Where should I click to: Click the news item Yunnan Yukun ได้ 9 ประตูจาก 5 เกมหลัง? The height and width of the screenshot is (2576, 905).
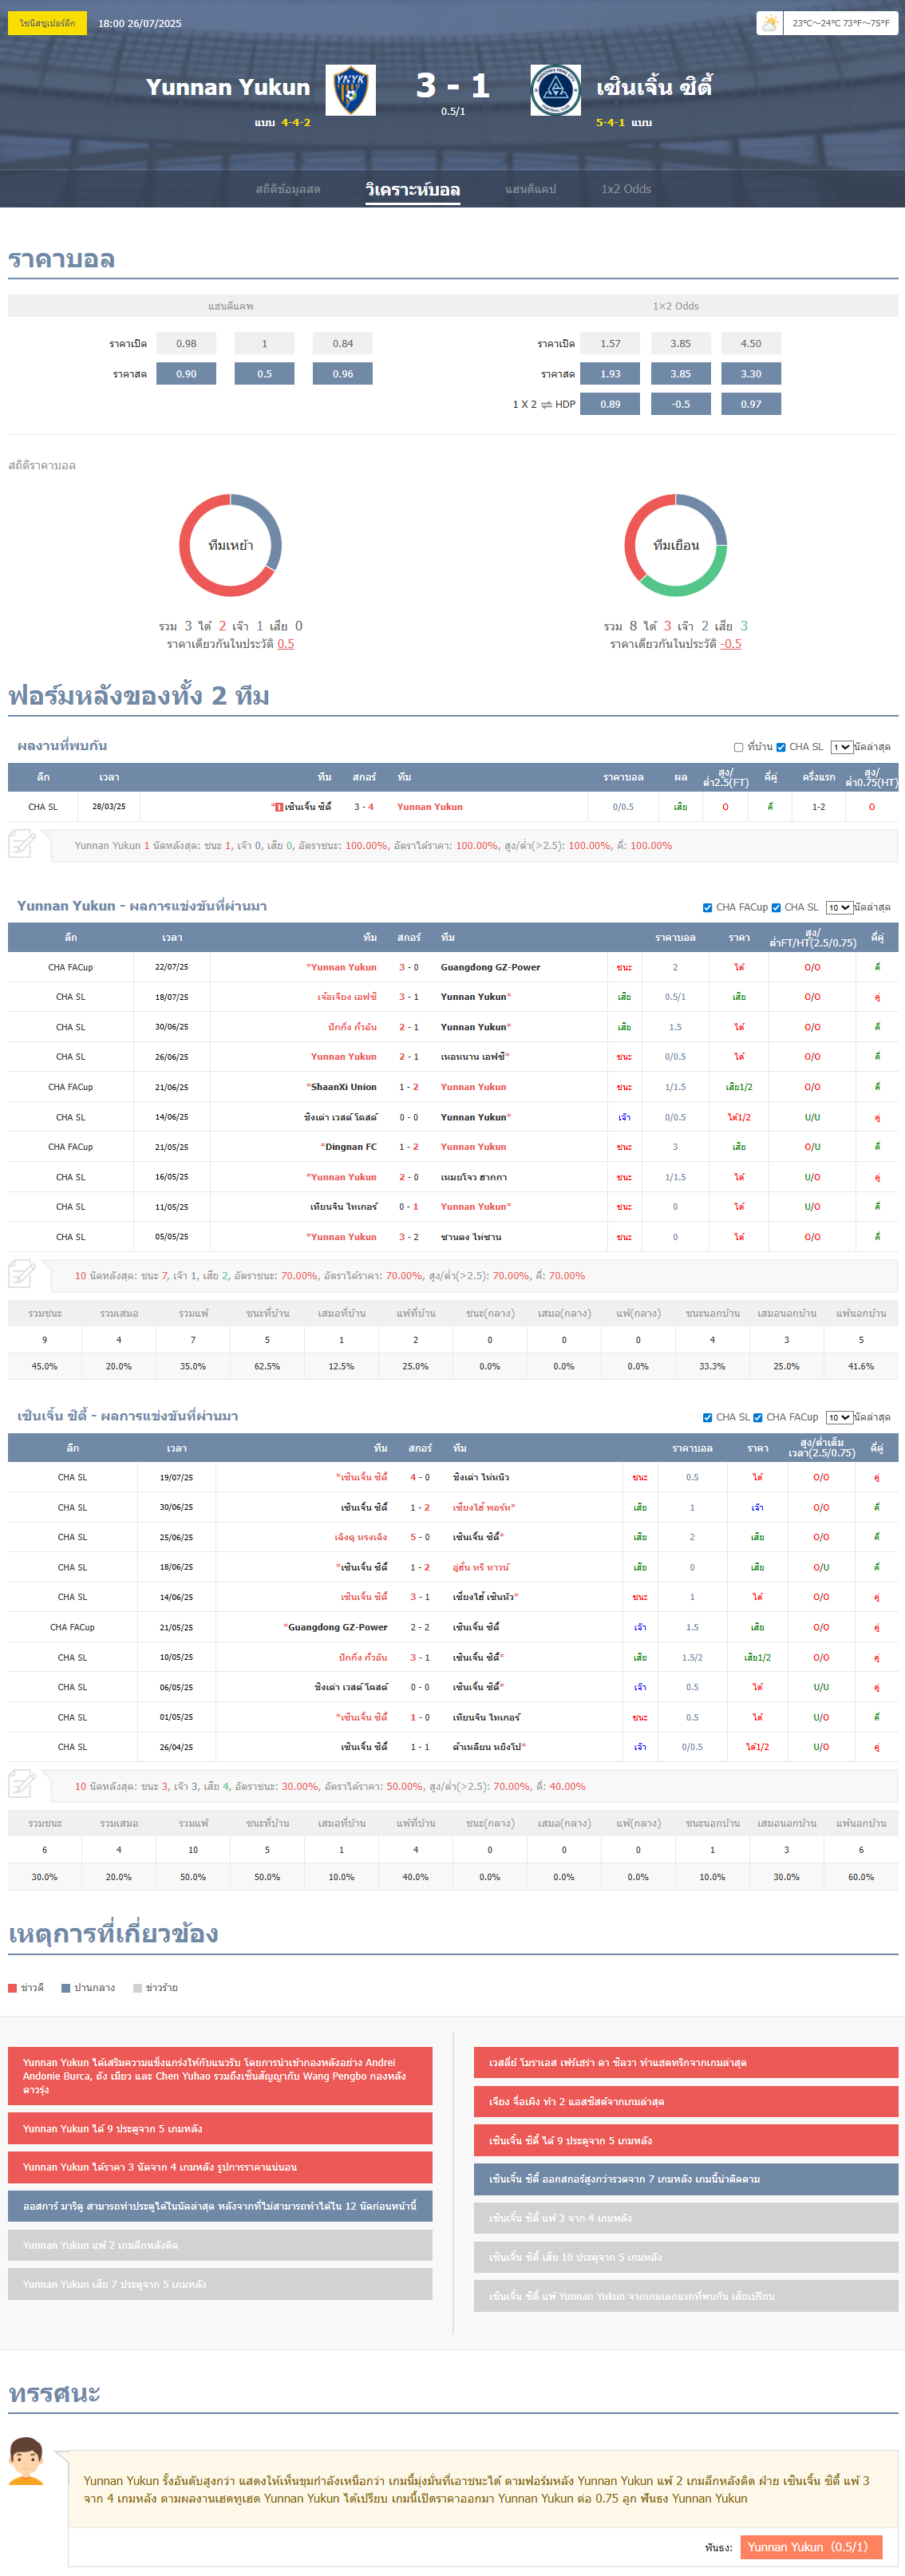(220, 2128)
